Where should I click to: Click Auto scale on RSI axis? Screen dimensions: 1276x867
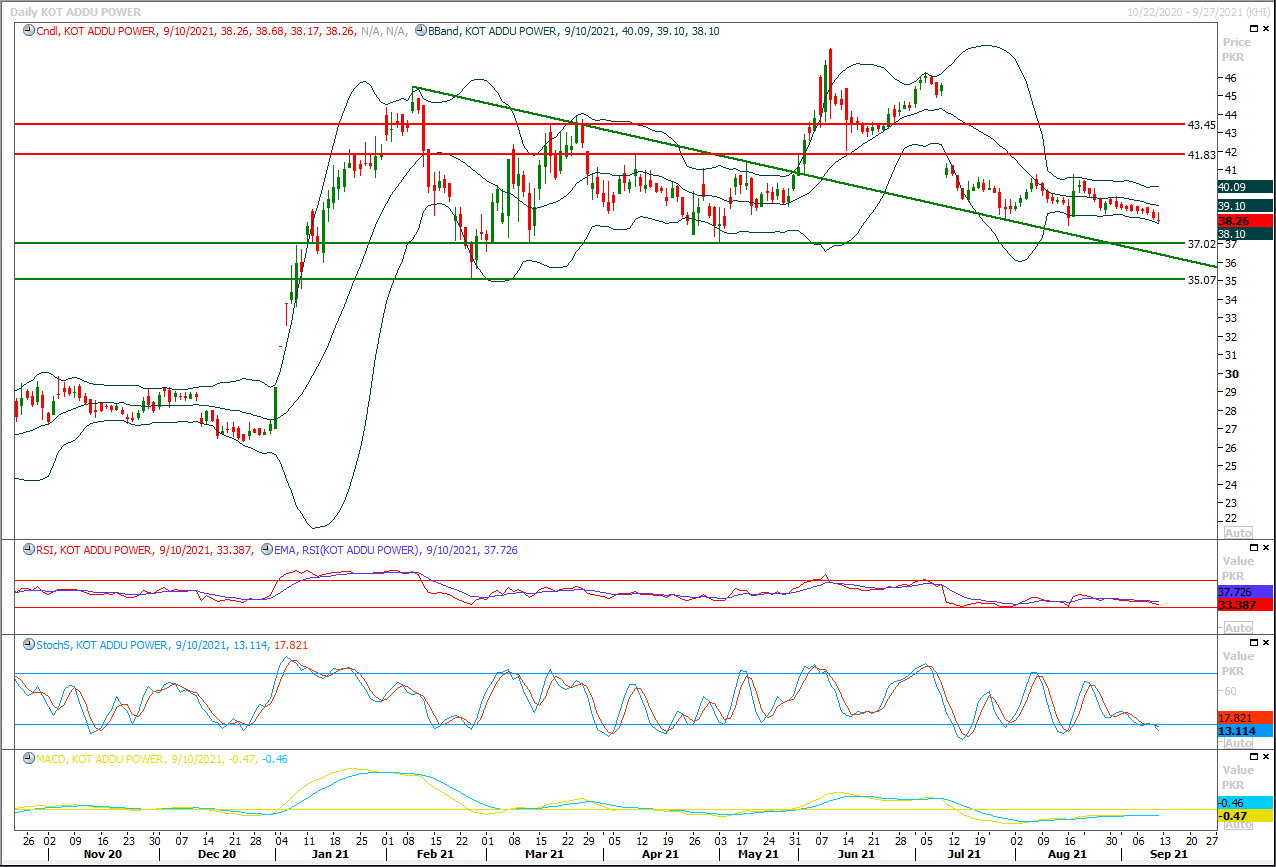[1238, 628]
